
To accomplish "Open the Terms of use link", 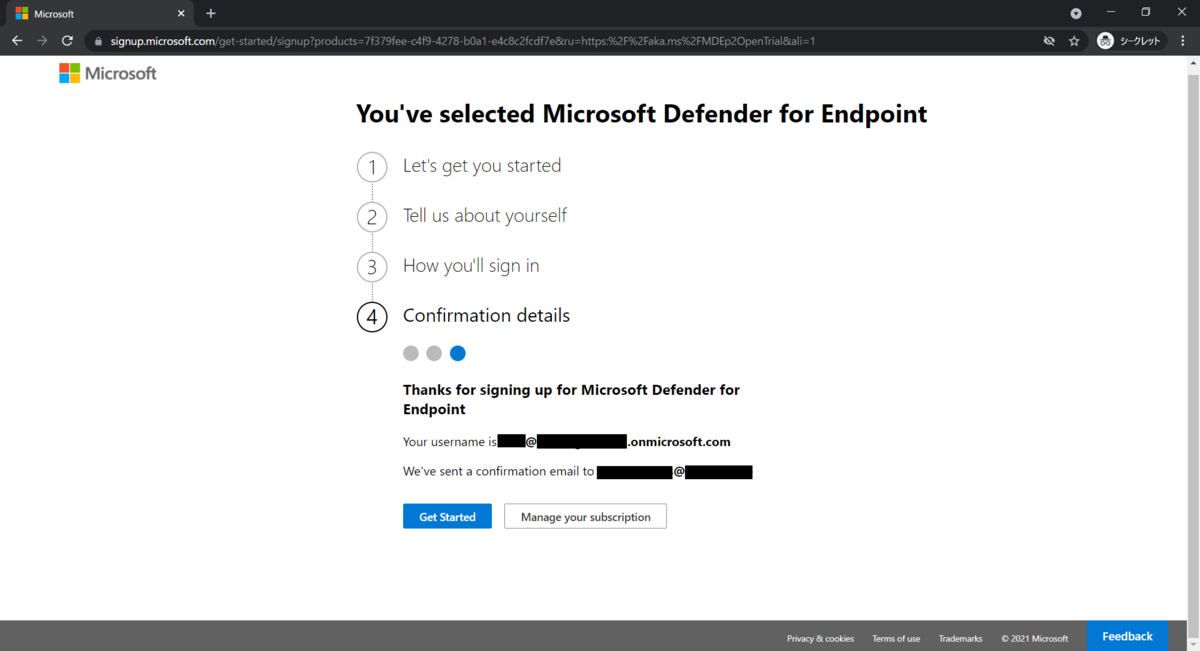I will click(896, 638).
